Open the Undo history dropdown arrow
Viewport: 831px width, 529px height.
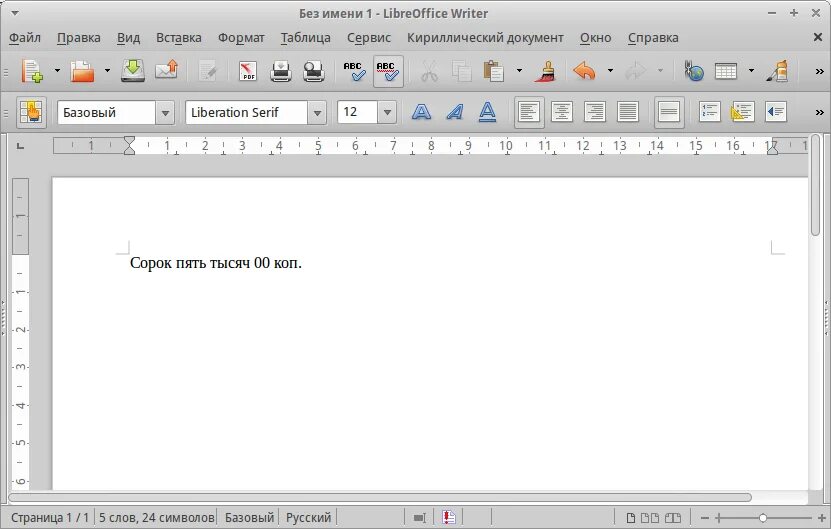tap(610, 70)
